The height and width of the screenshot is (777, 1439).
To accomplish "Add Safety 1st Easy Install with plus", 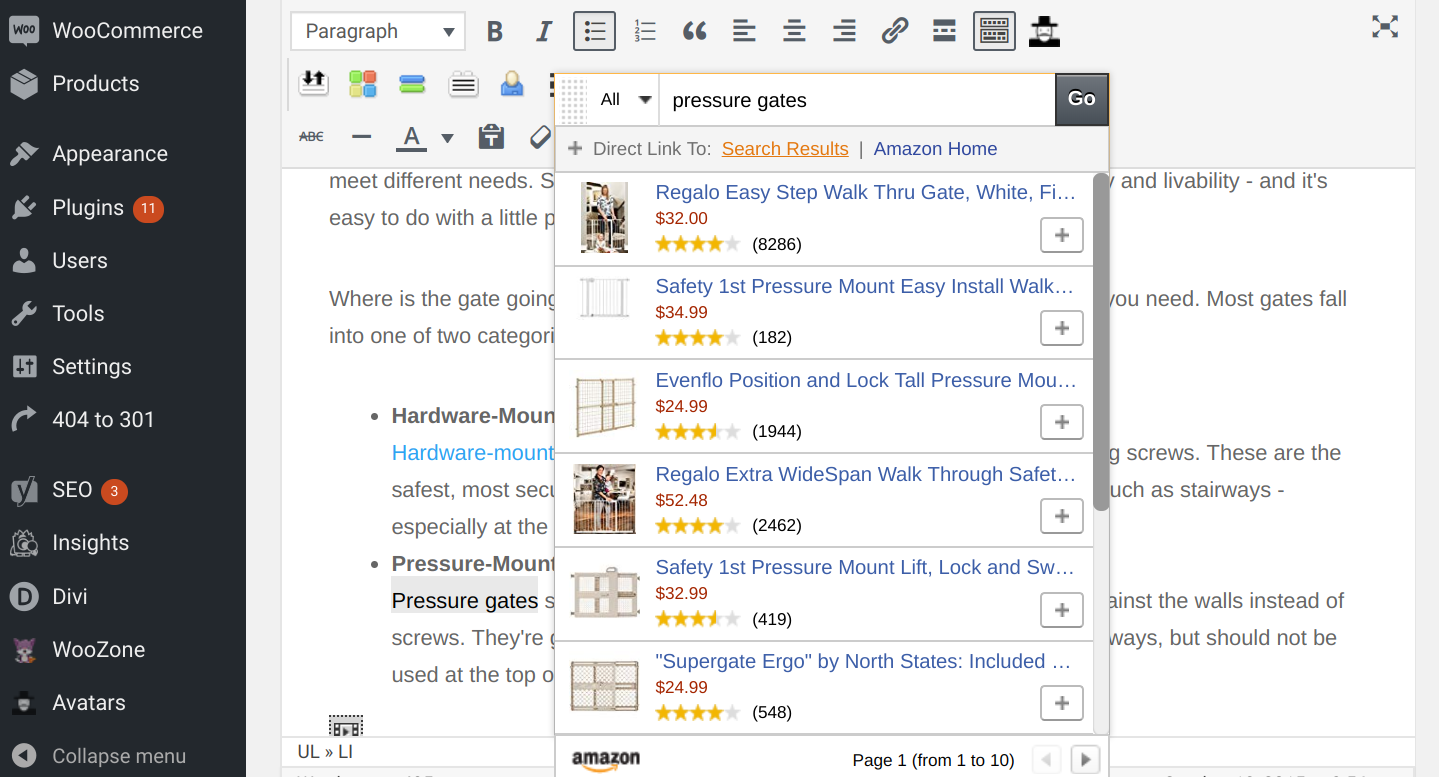I will point(1062,328).
